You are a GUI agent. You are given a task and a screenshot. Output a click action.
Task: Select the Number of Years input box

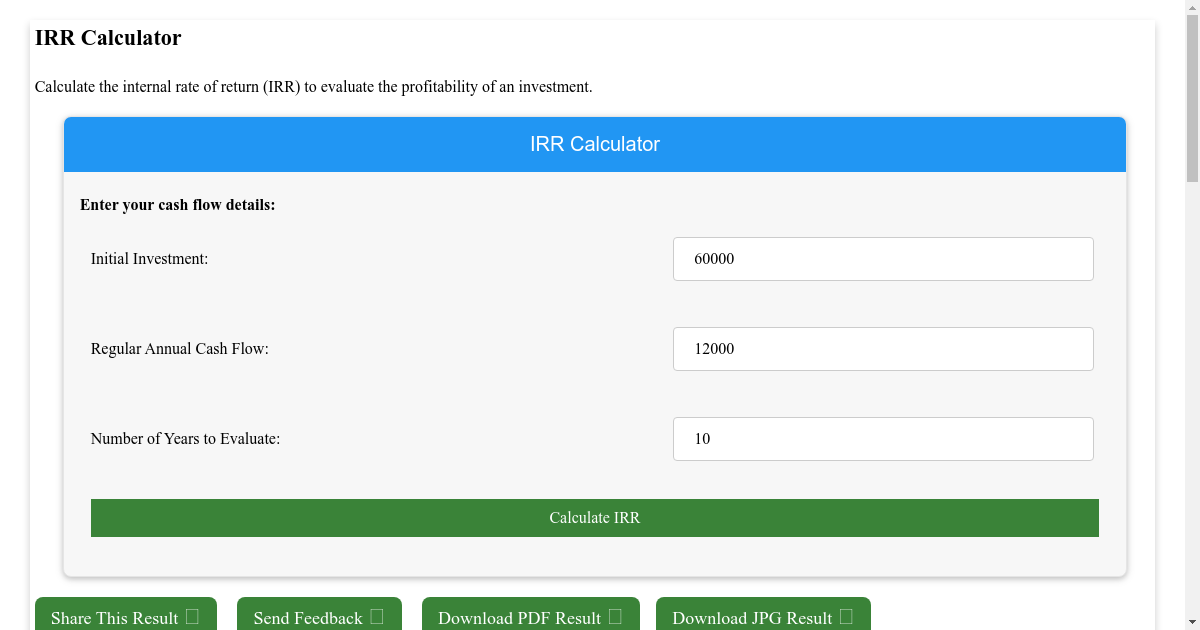click(882, 439)
